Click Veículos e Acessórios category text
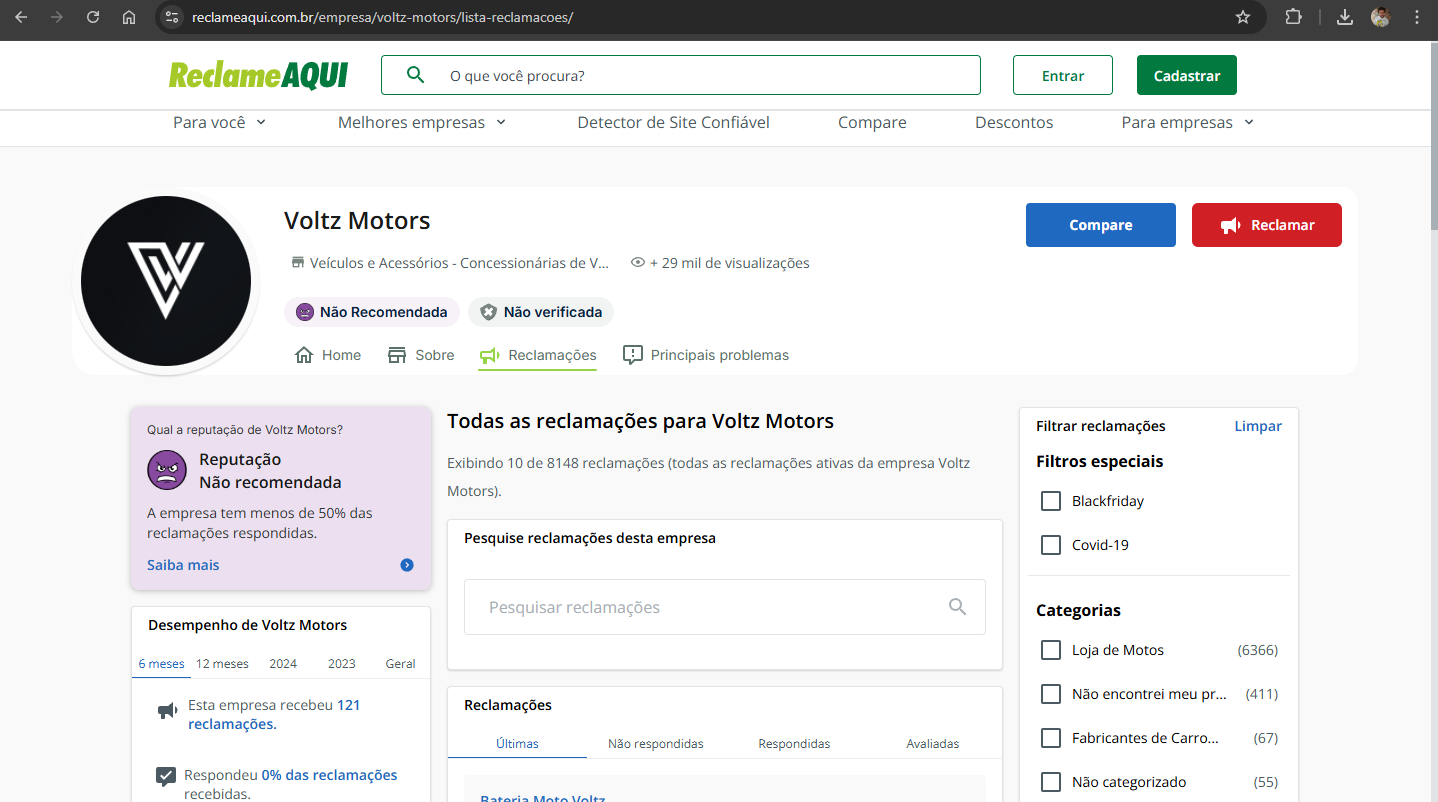1438x802 pixels. click(459, 263)
